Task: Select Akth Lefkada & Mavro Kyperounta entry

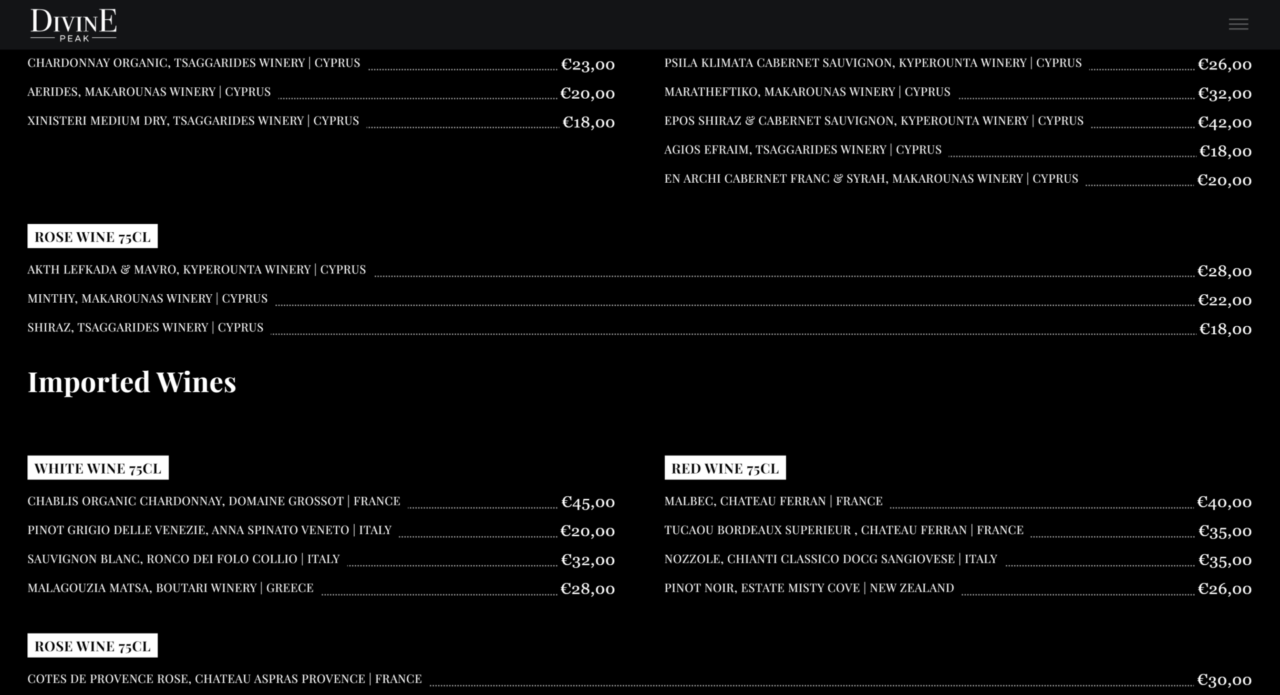Action: [x=197, y=270]
